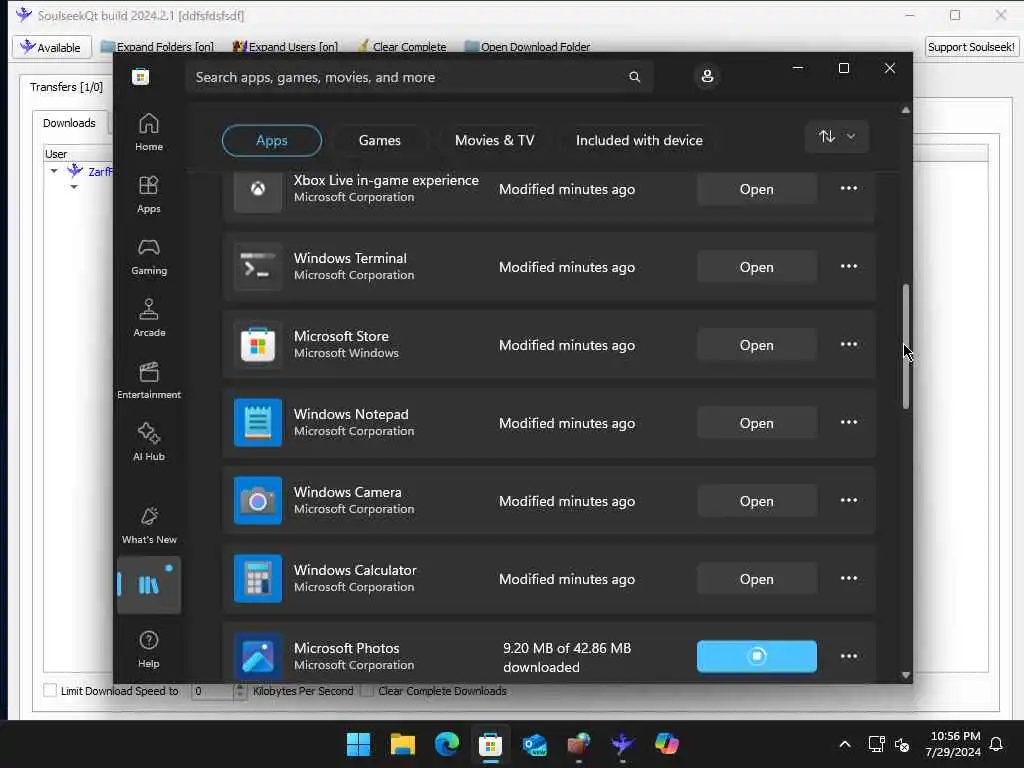Image resolution: width=1024 pixels, height=768 pixels.
Task: Open Copilot from taskbar
Action: (667, 744)
